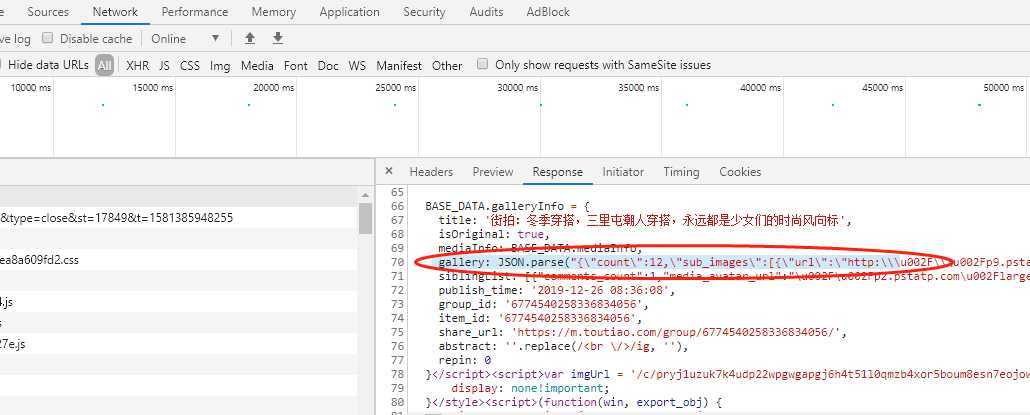Filter requests by CSS
The image size is (1030, 415).
190,65
